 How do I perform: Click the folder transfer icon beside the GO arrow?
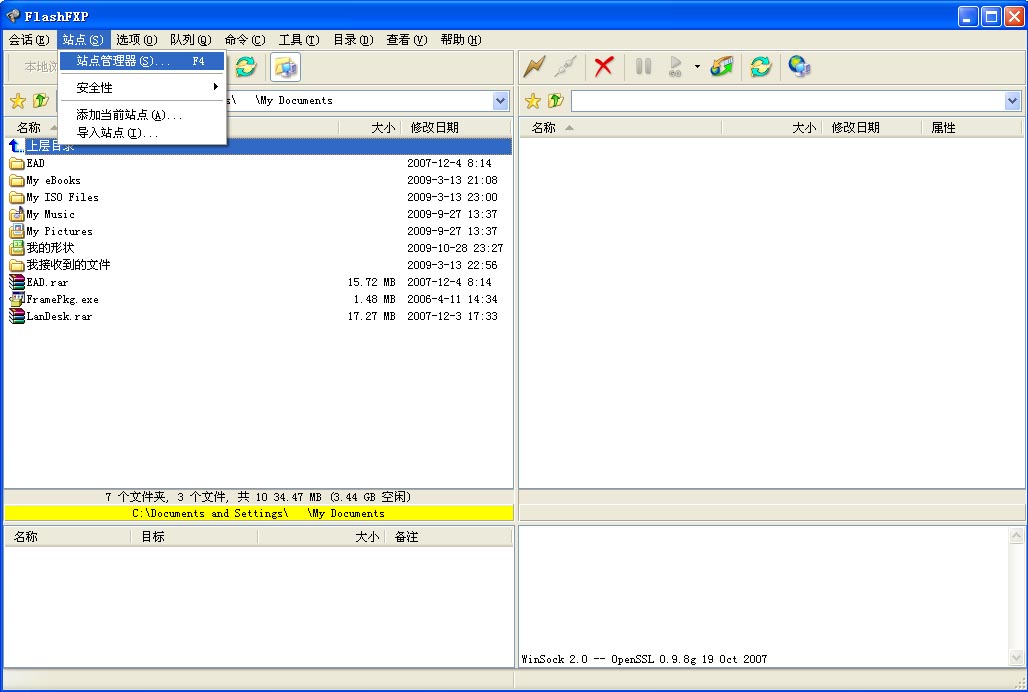click(x=722, y=66)
